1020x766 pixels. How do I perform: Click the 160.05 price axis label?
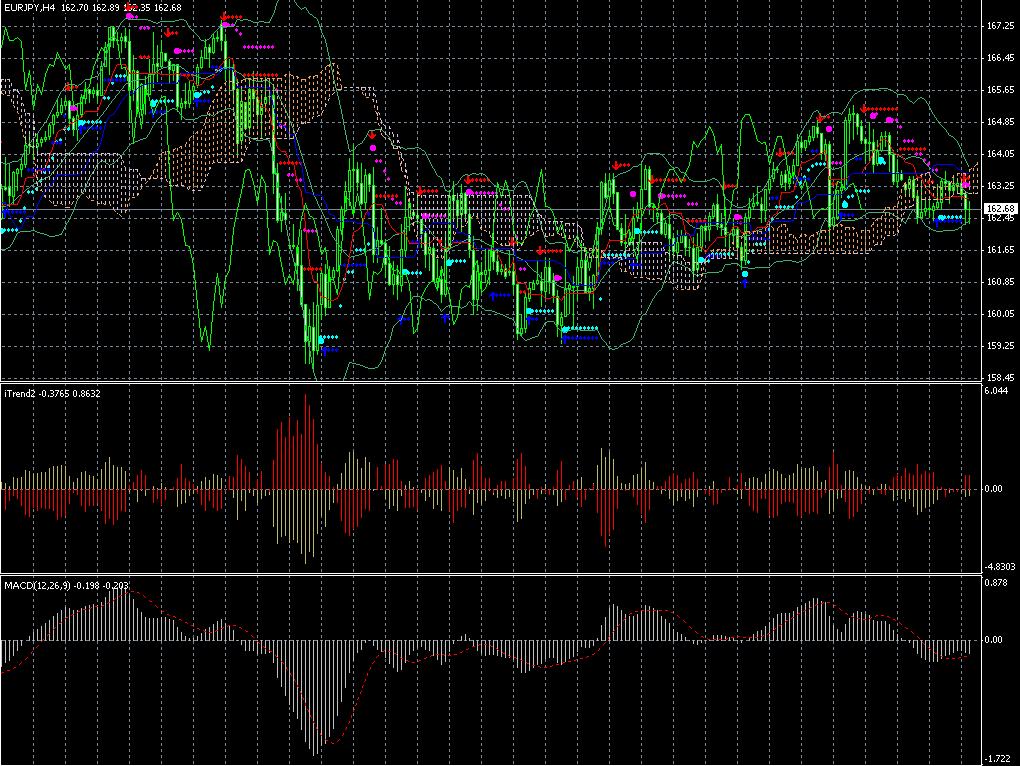1000,313
